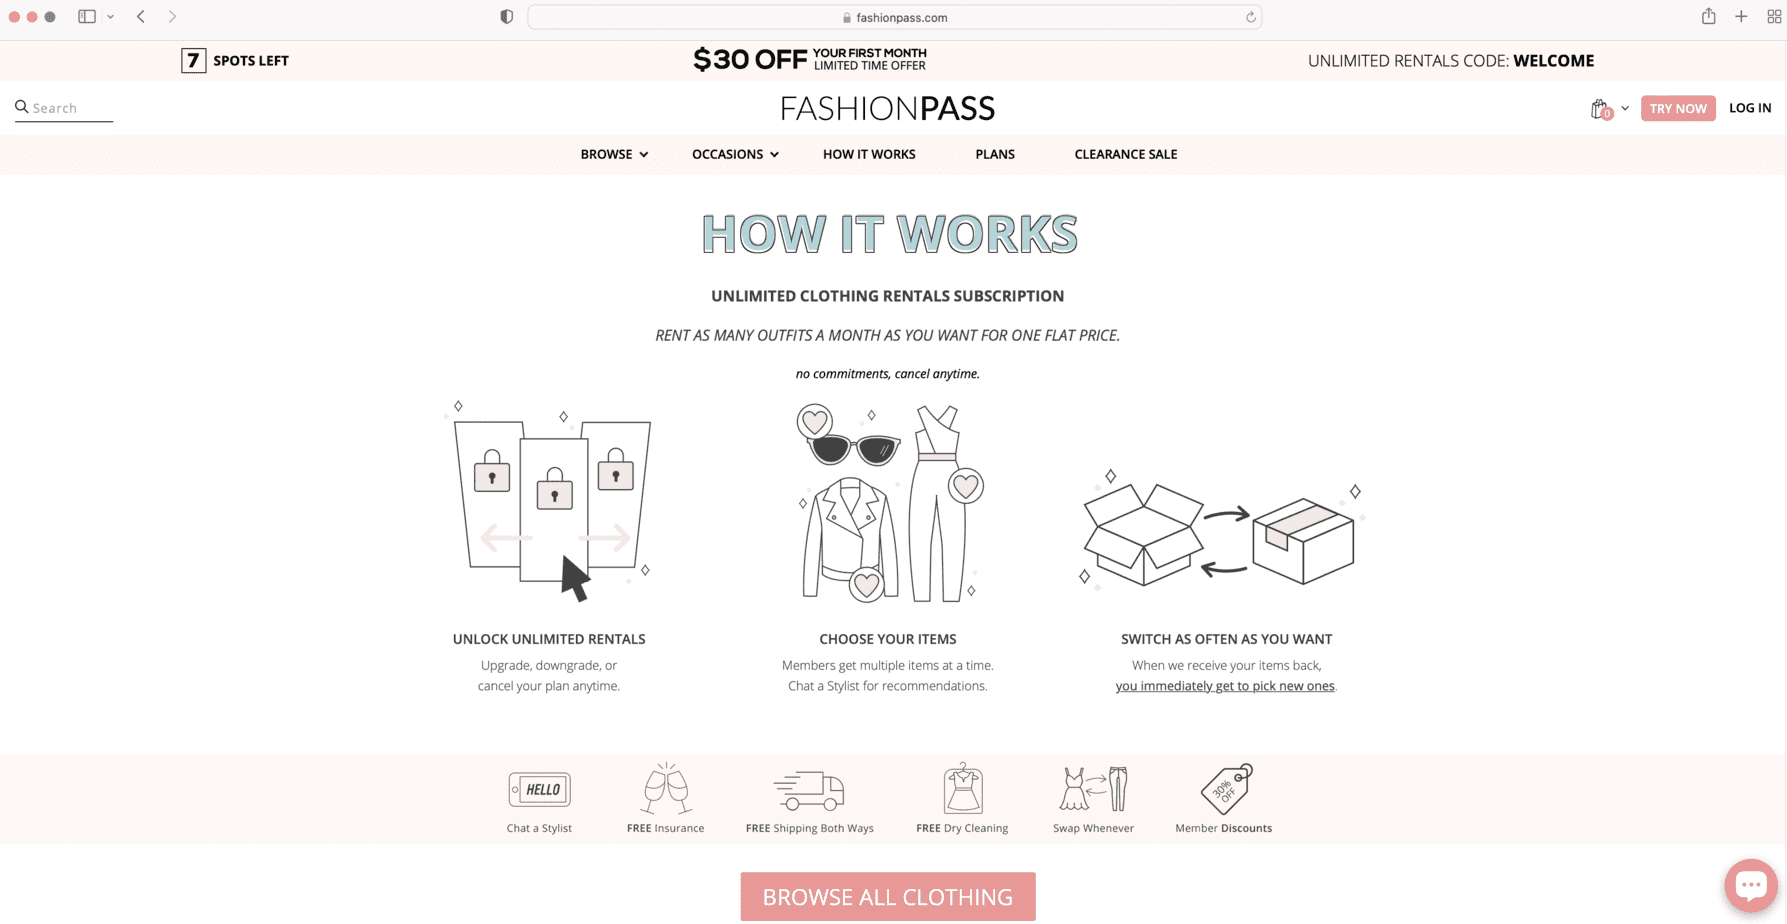This screenshot has height=924, width=1787.
Task: Click the Free Shipping truck icon
Action: point(809,790)
